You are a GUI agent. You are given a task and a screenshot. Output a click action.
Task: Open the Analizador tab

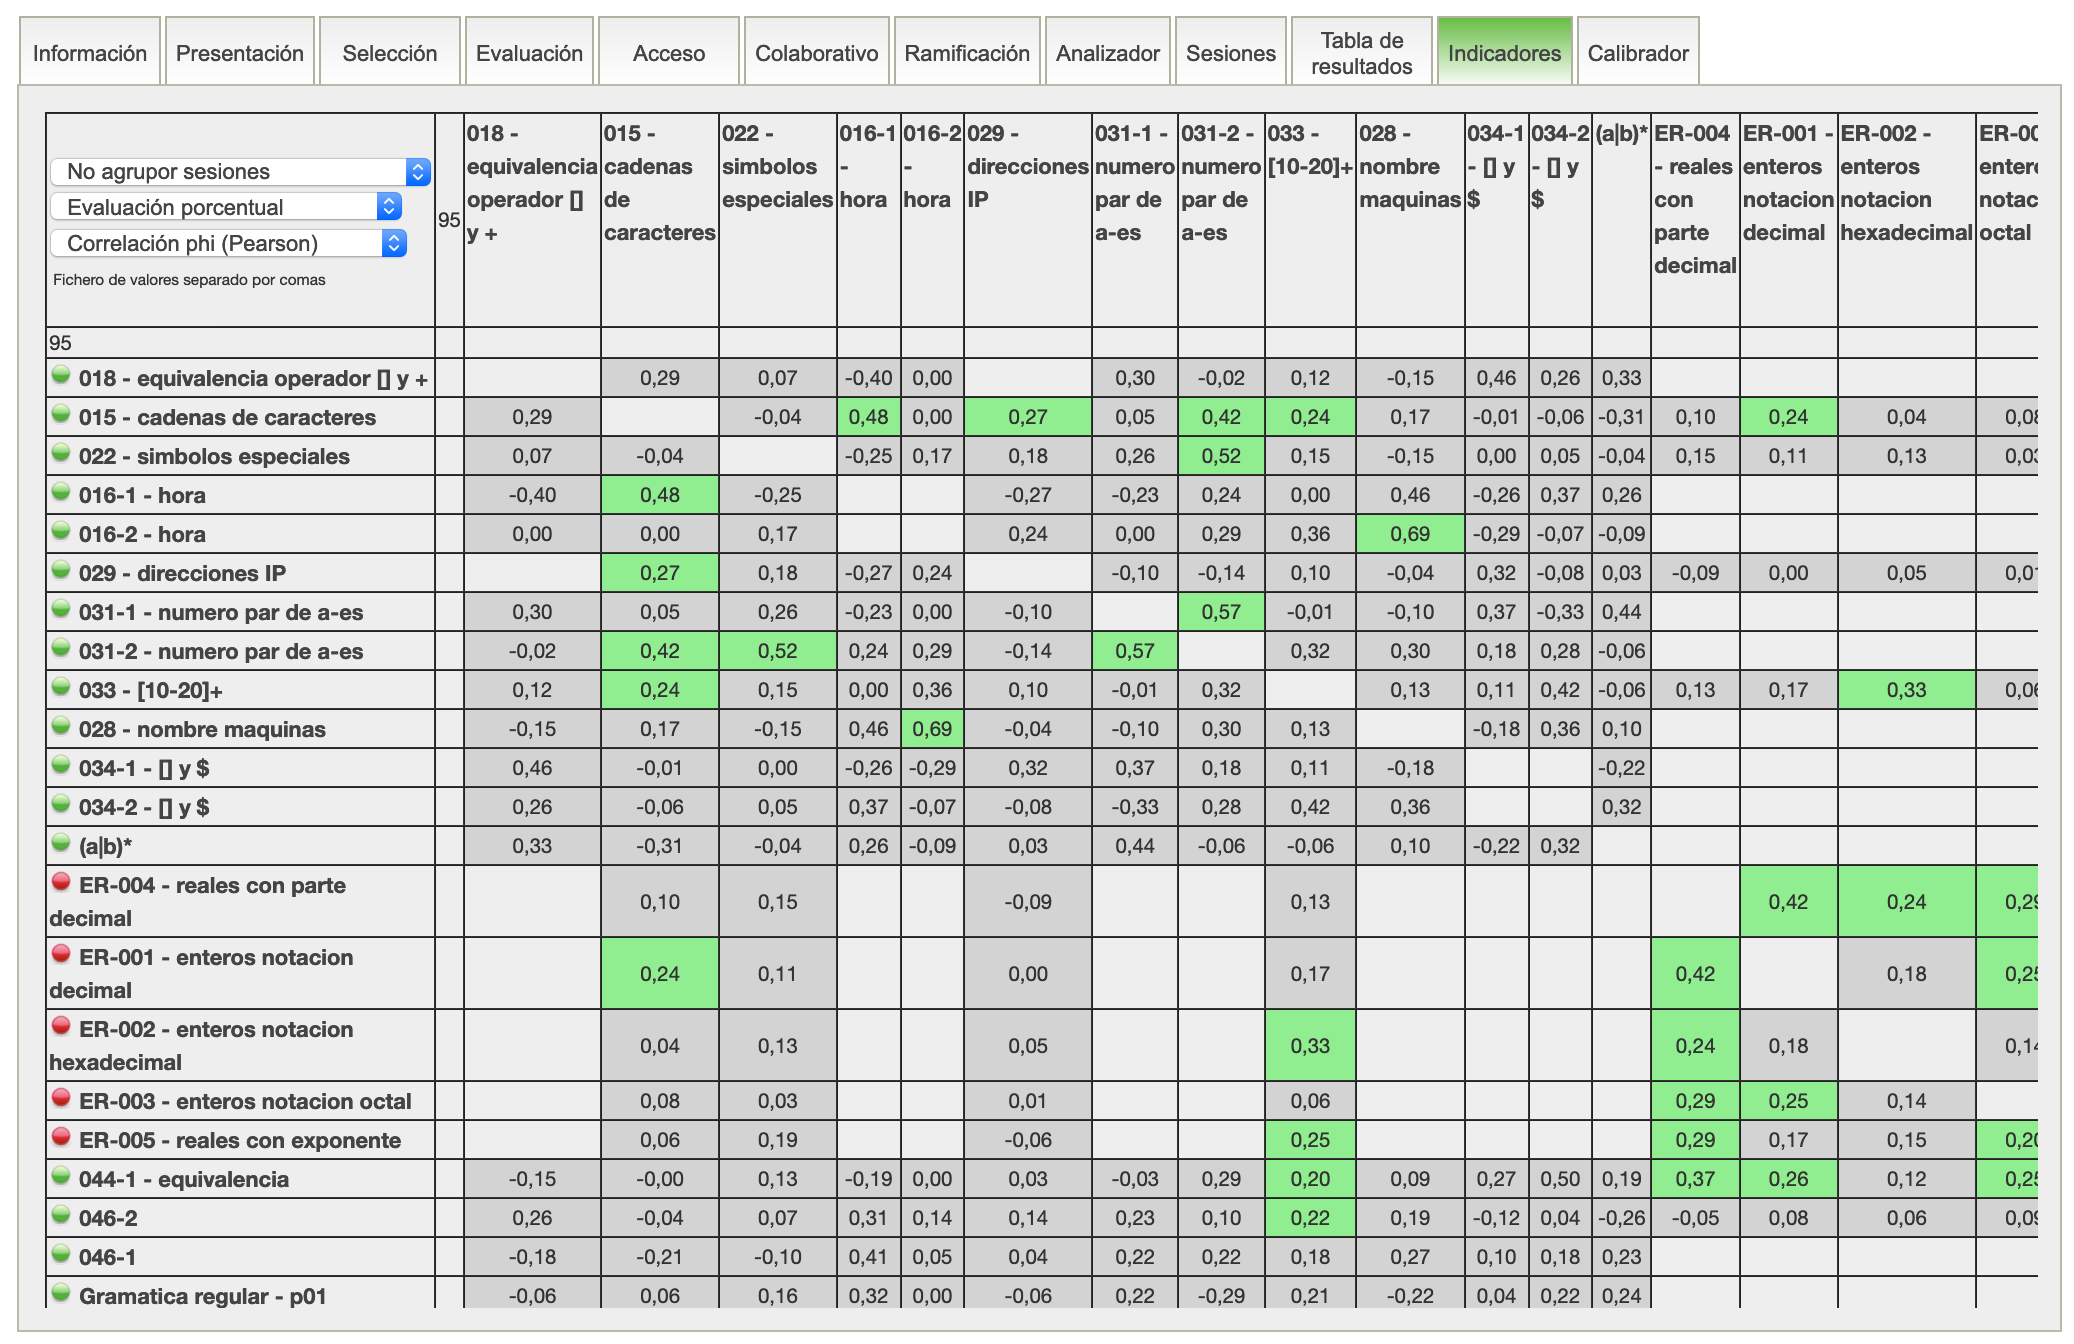click(x=1107, y=53)
